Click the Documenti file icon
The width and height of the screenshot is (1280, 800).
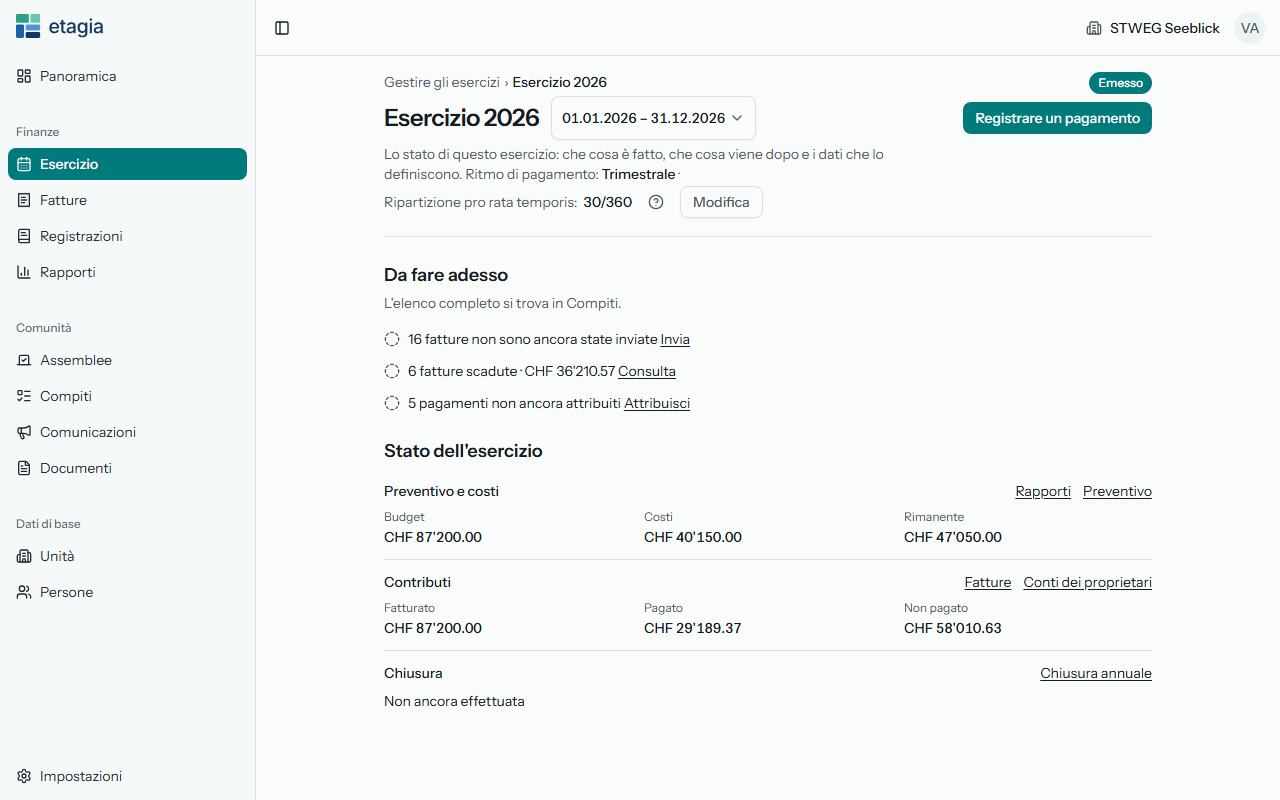[x=24, y=468]
